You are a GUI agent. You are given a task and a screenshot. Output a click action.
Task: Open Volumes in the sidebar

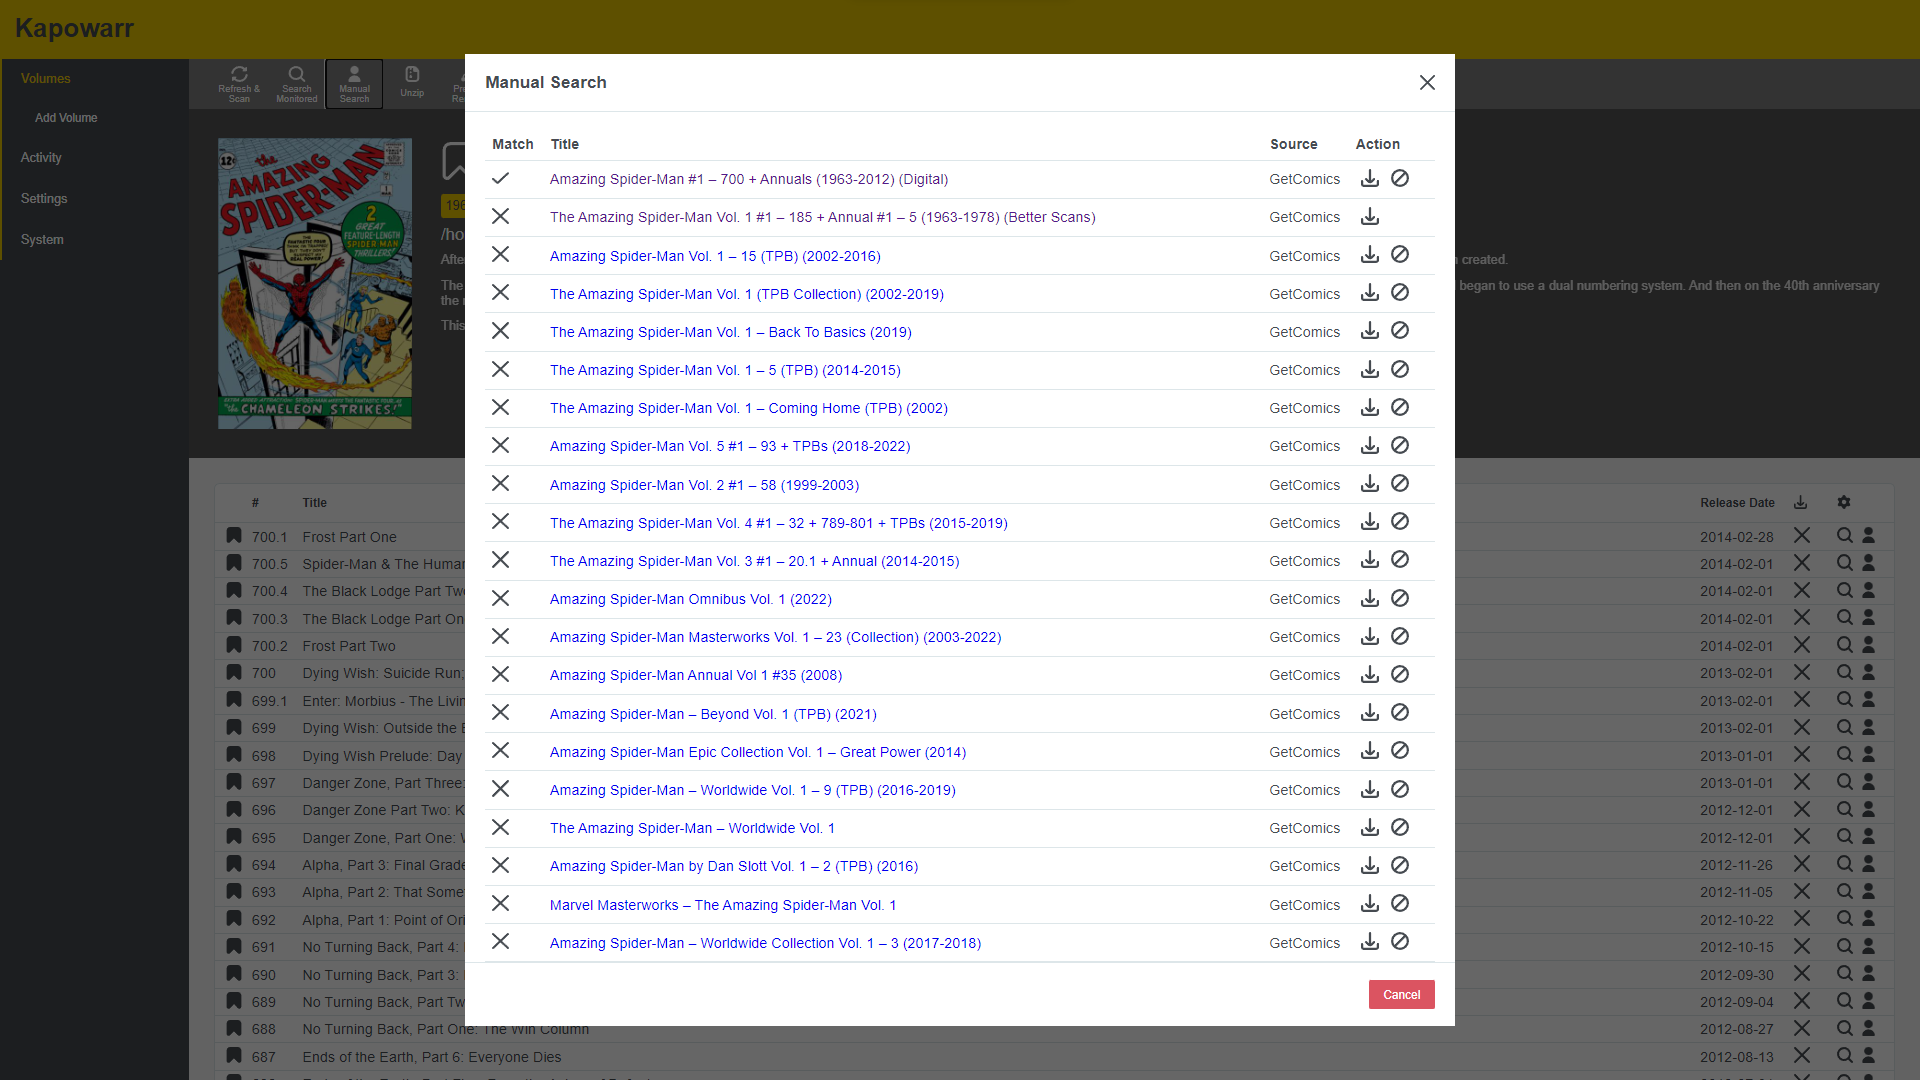[46, 79]
